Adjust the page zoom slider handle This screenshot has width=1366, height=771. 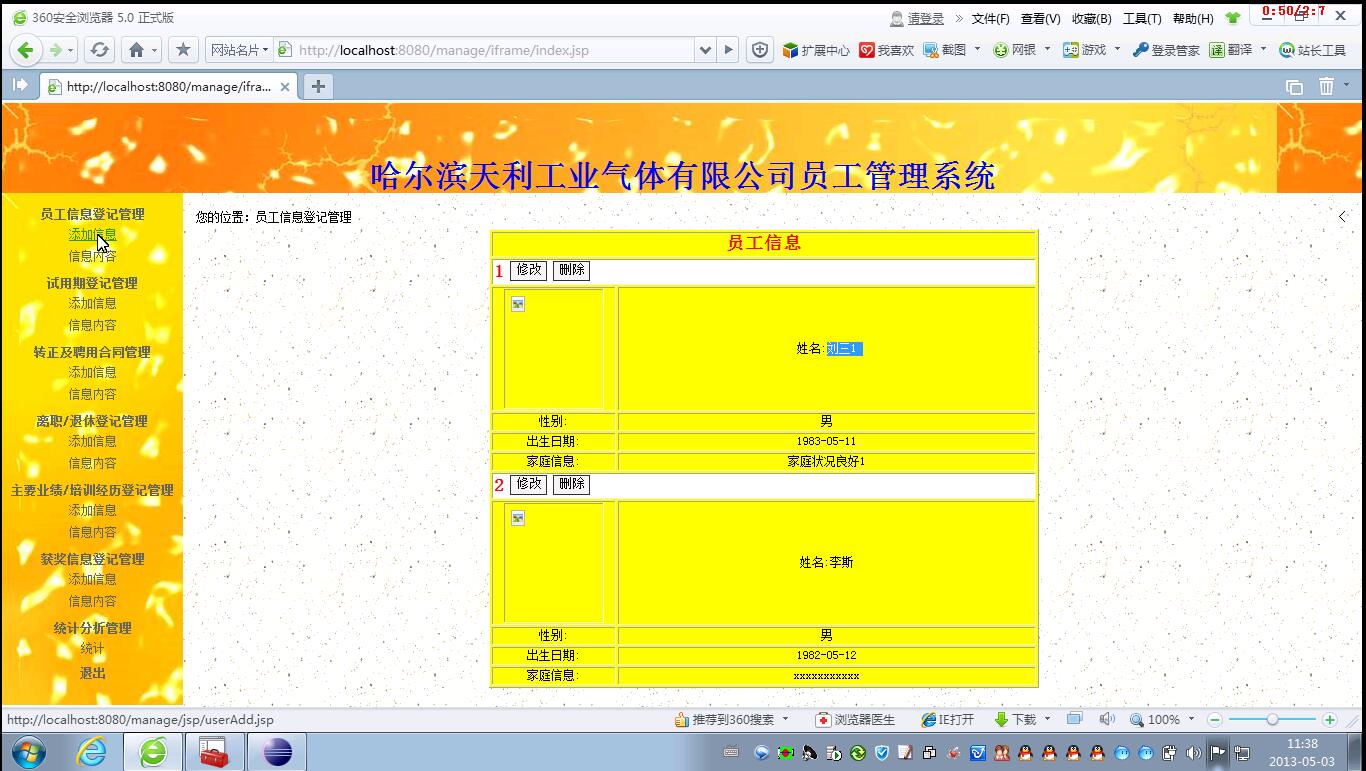(1272, 720)
